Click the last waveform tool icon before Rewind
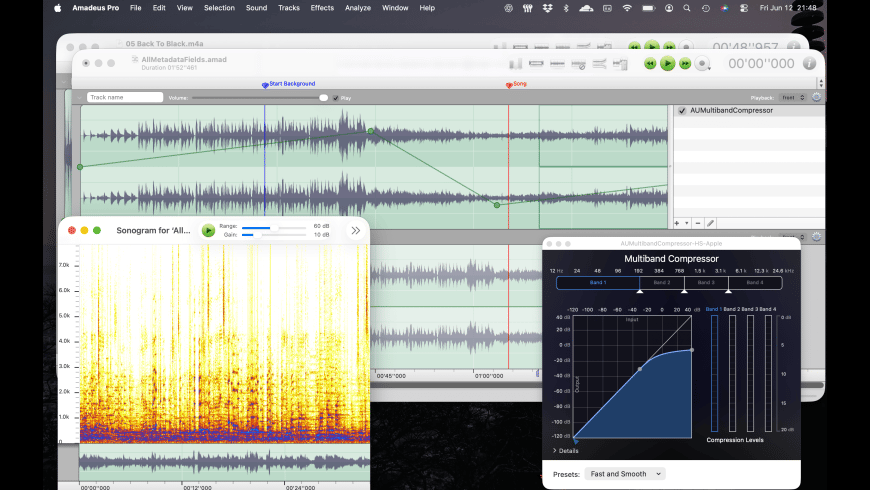870x490 pixels. coord(620,64)
